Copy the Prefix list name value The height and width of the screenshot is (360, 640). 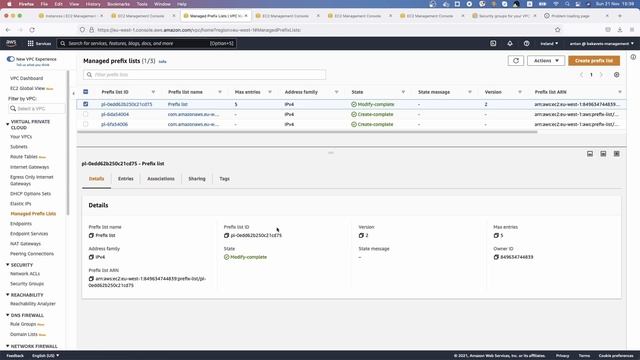[x=91, y=236]
